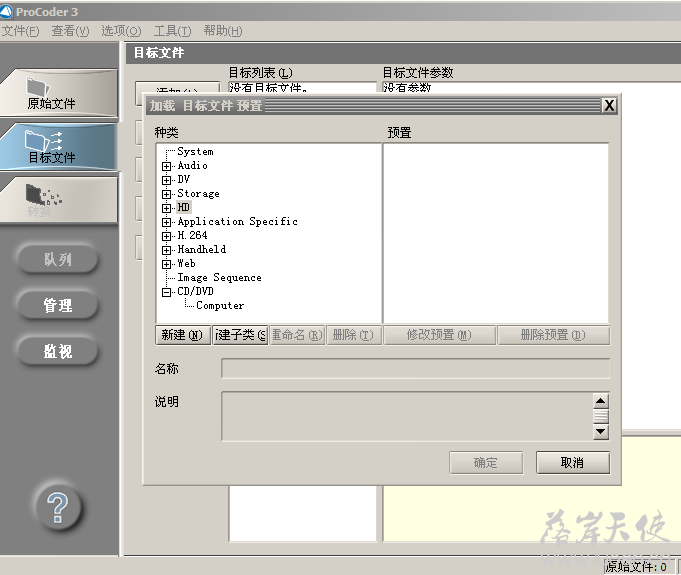Expand the DV category node
Viewport: 681px width, 575px height.
166,180
